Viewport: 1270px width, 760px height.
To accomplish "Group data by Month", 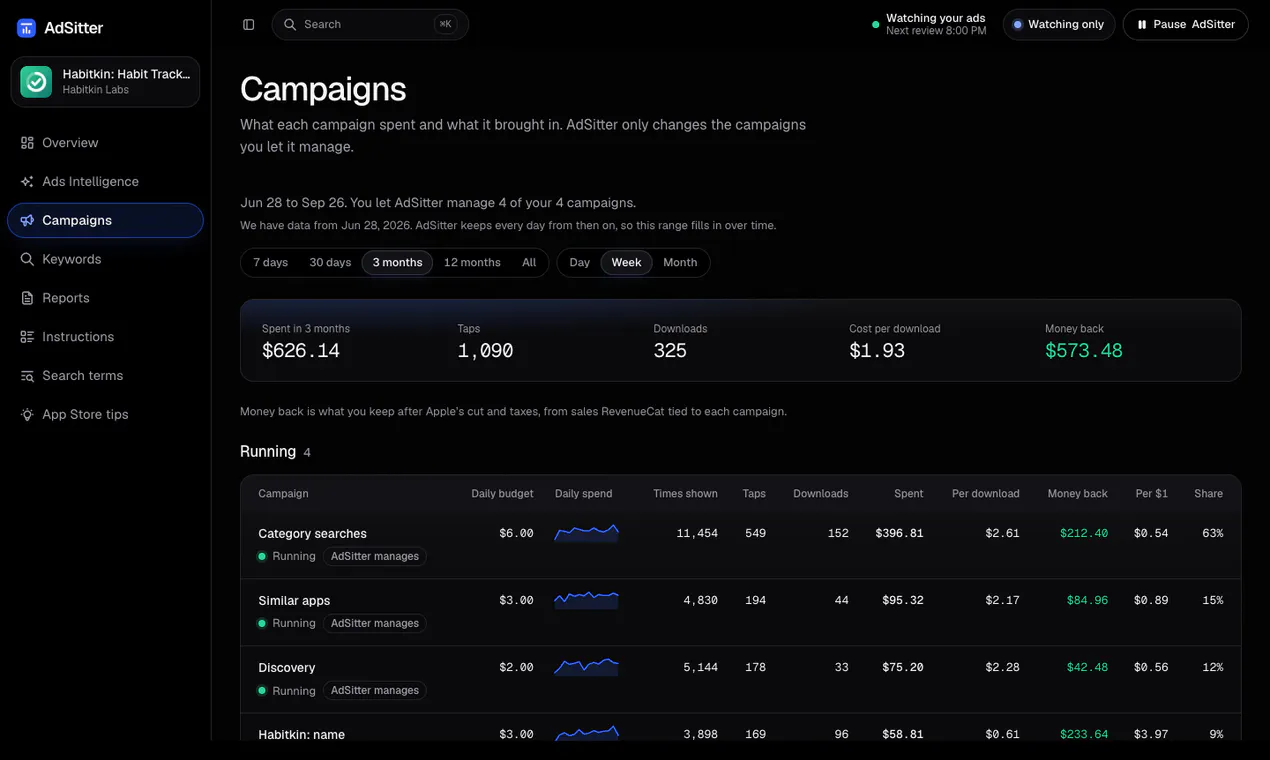I will click(680, 263).
